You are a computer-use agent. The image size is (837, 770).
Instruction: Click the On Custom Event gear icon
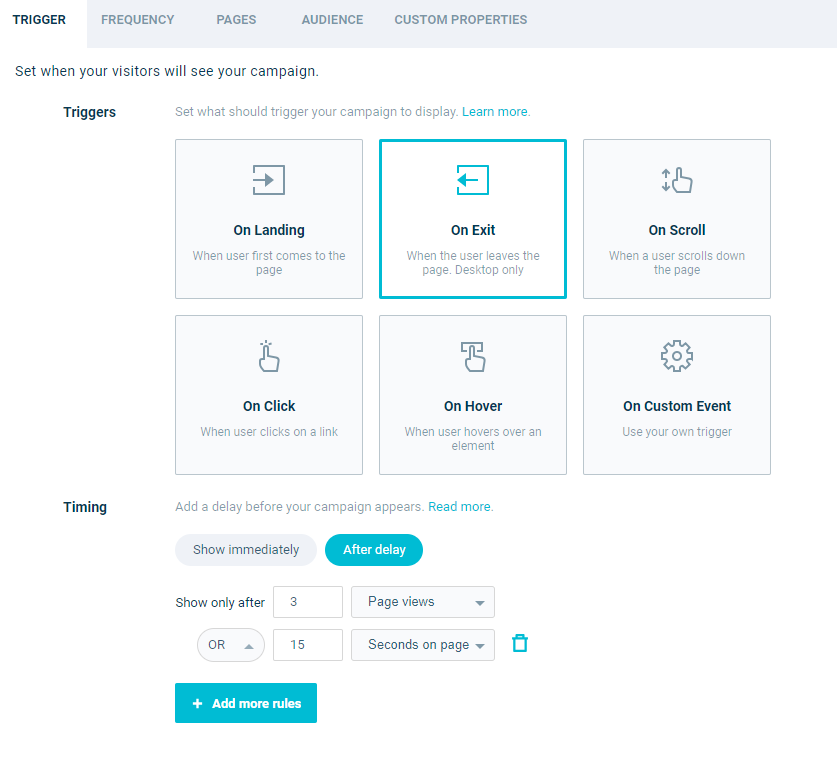coord(677,356)
